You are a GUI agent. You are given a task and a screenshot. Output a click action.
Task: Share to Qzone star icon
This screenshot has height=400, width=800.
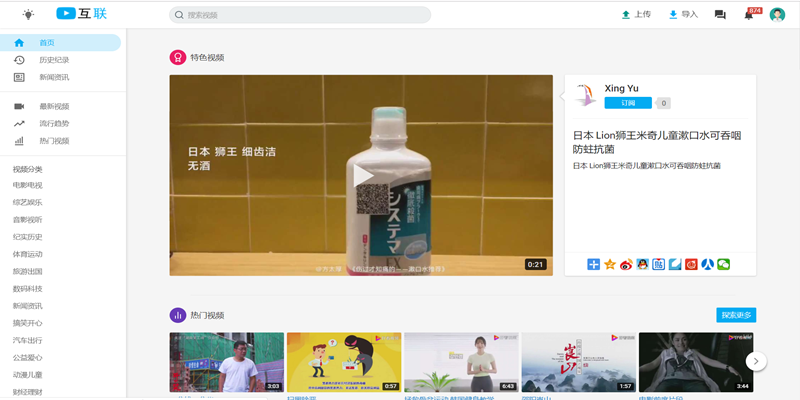[610, 264]
